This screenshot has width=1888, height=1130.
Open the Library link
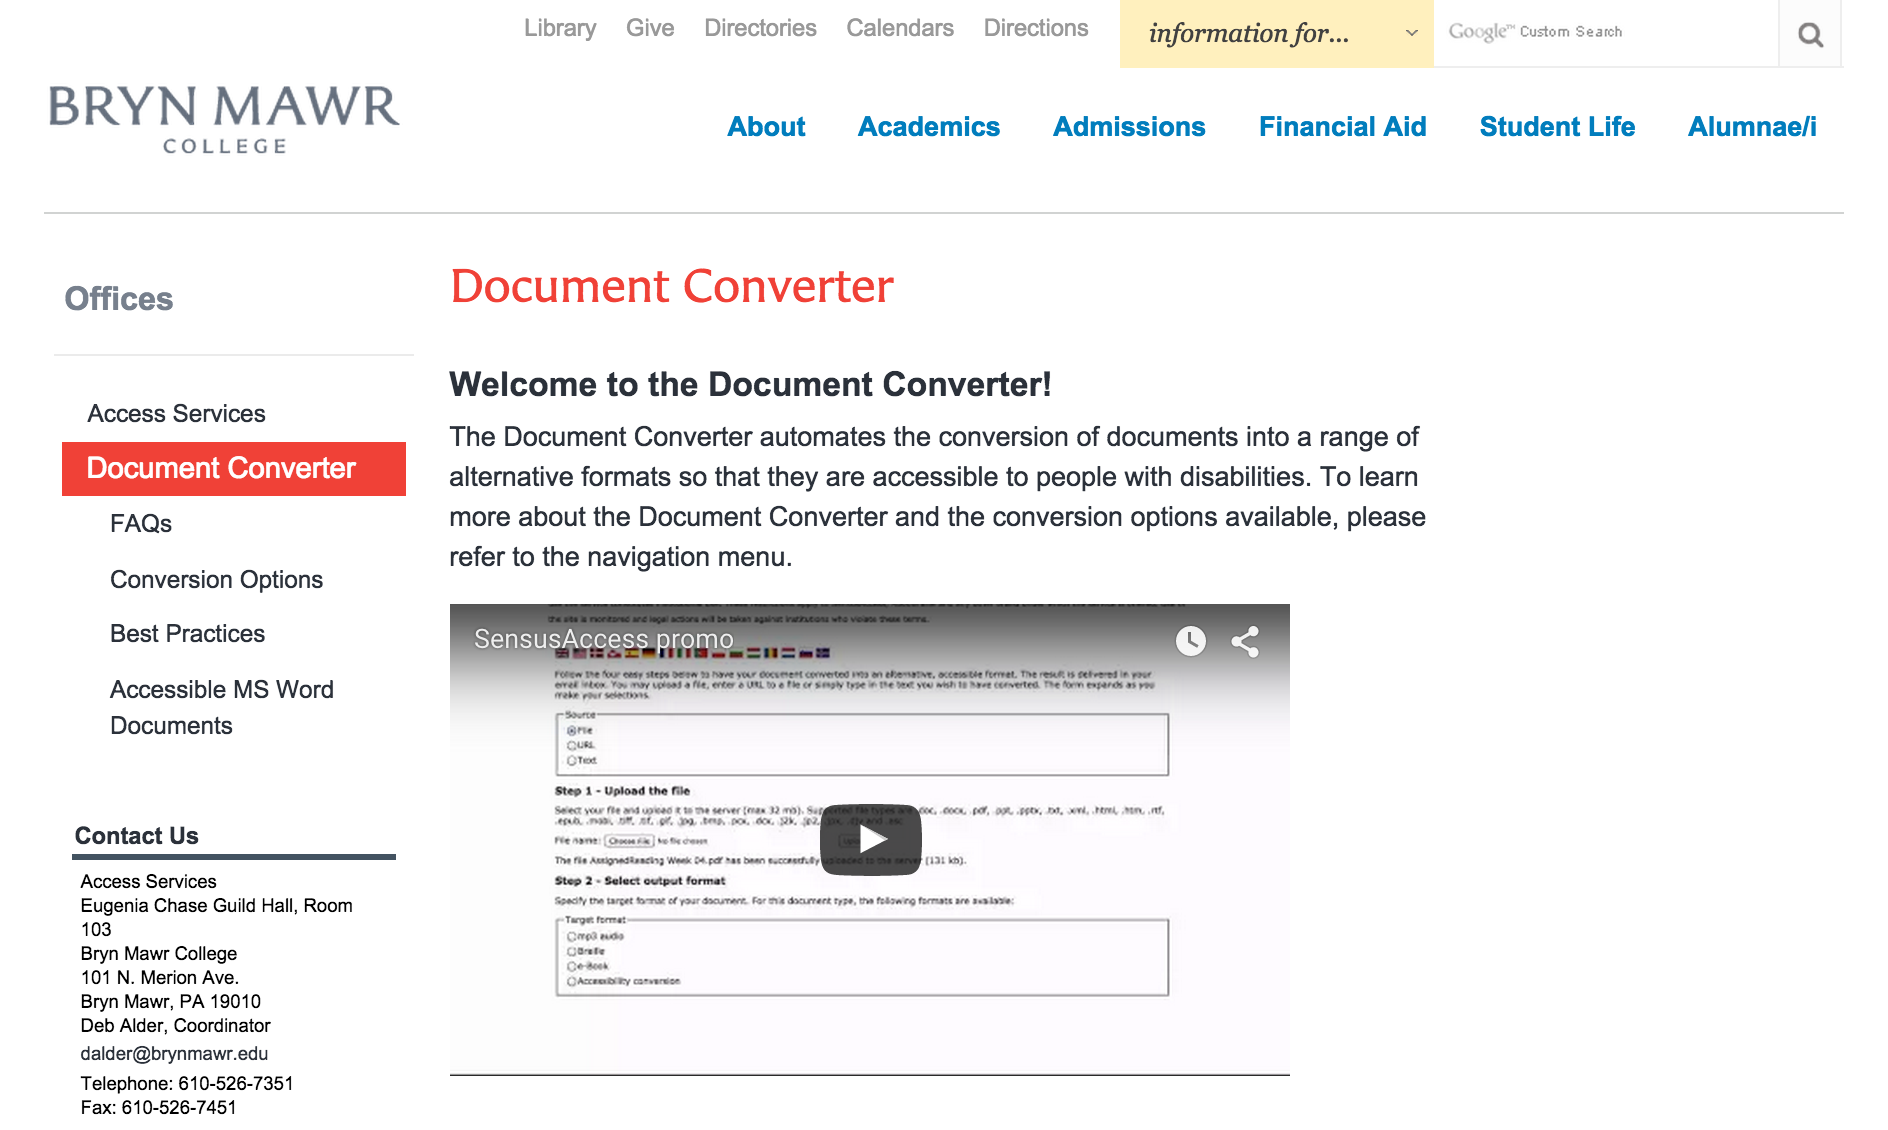(x=560, y=28)
